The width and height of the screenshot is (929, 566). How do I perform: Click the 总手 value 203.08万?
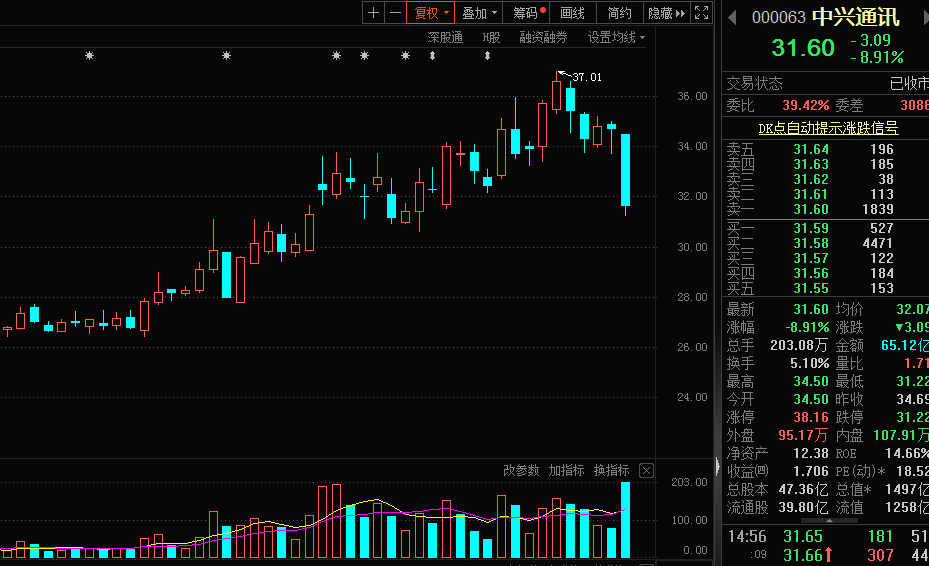pos(799,345)
